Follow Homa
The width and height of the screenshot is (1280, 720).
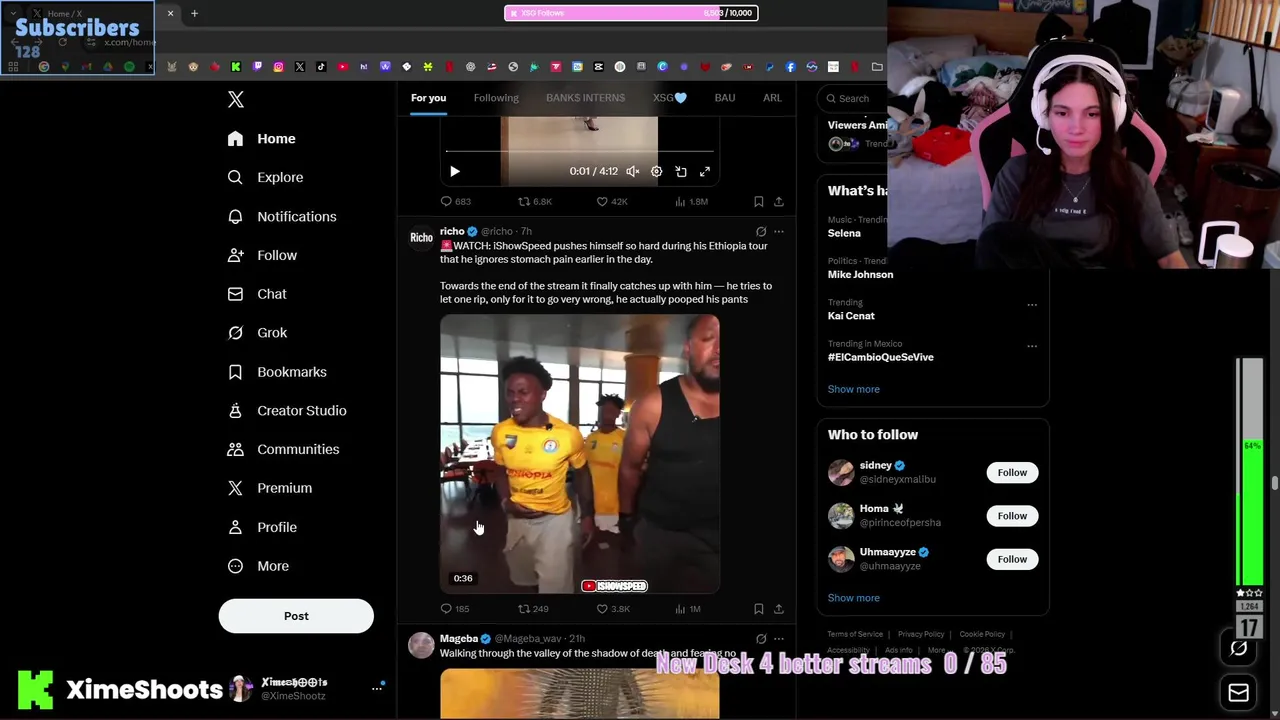point(1012,516)
